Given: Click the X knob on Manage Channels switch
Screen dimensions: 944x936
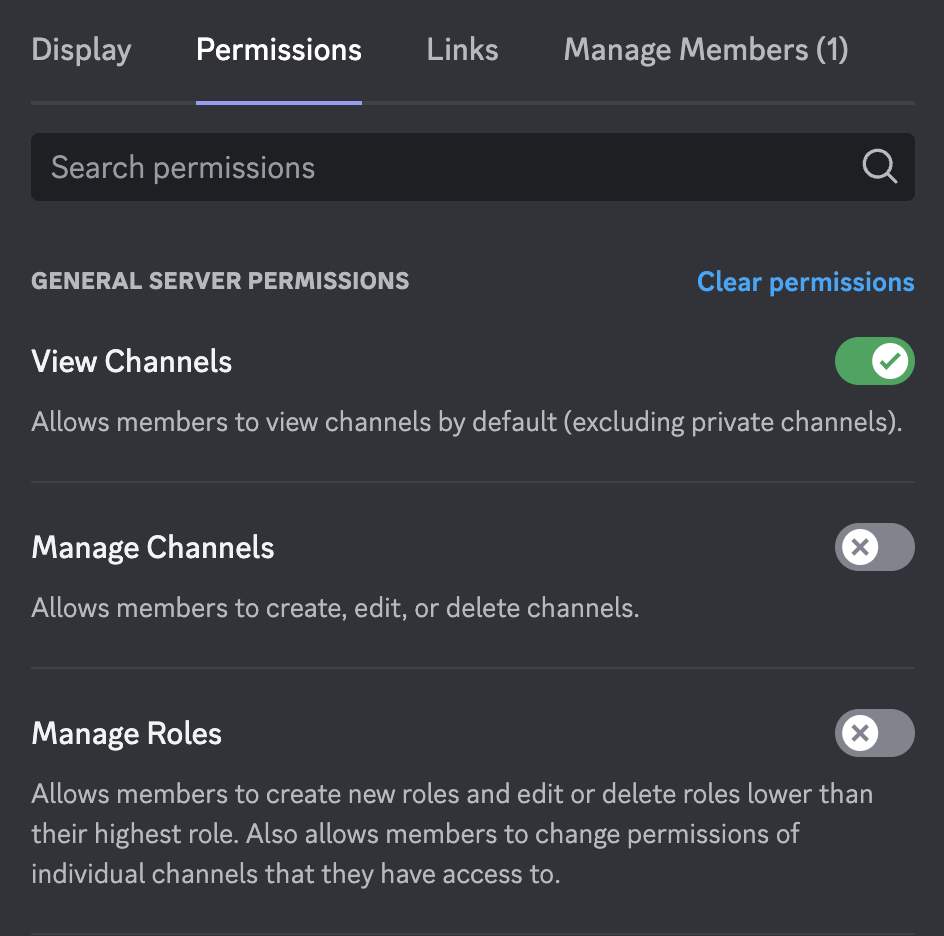Looking at the screenshot, I should pyautogui.click(x=860, y=547).
